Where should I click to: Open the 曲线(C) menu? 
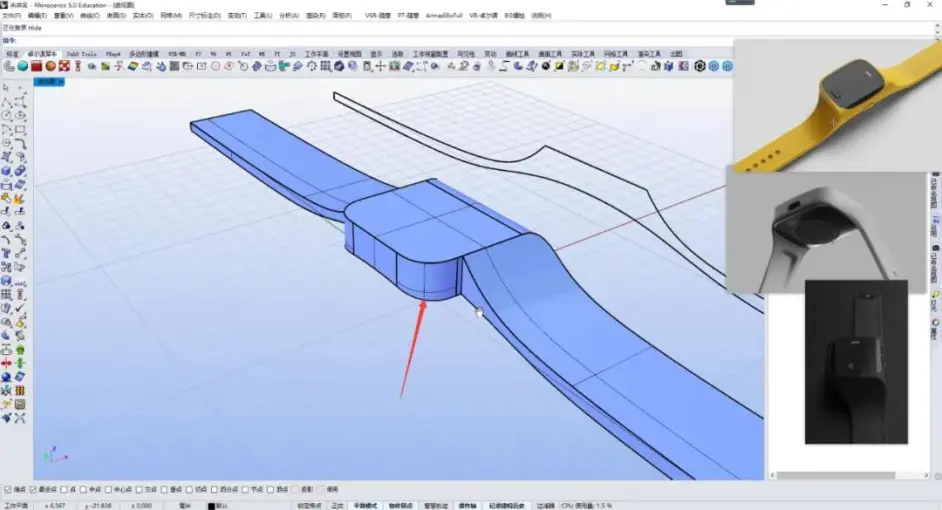pyautogui.click(x=90, y=16)
